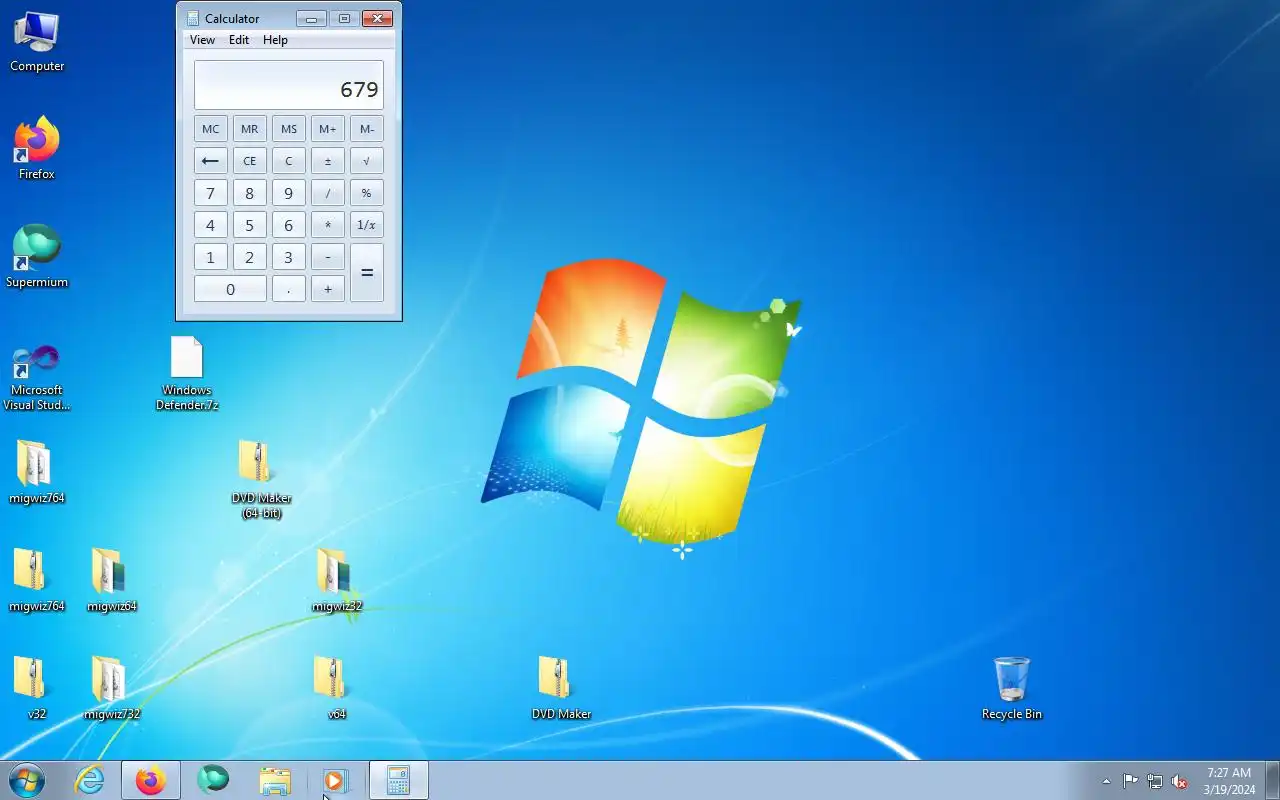Switch to Firefox in the taskbar
1280x800 pixels.
(151, 780)
